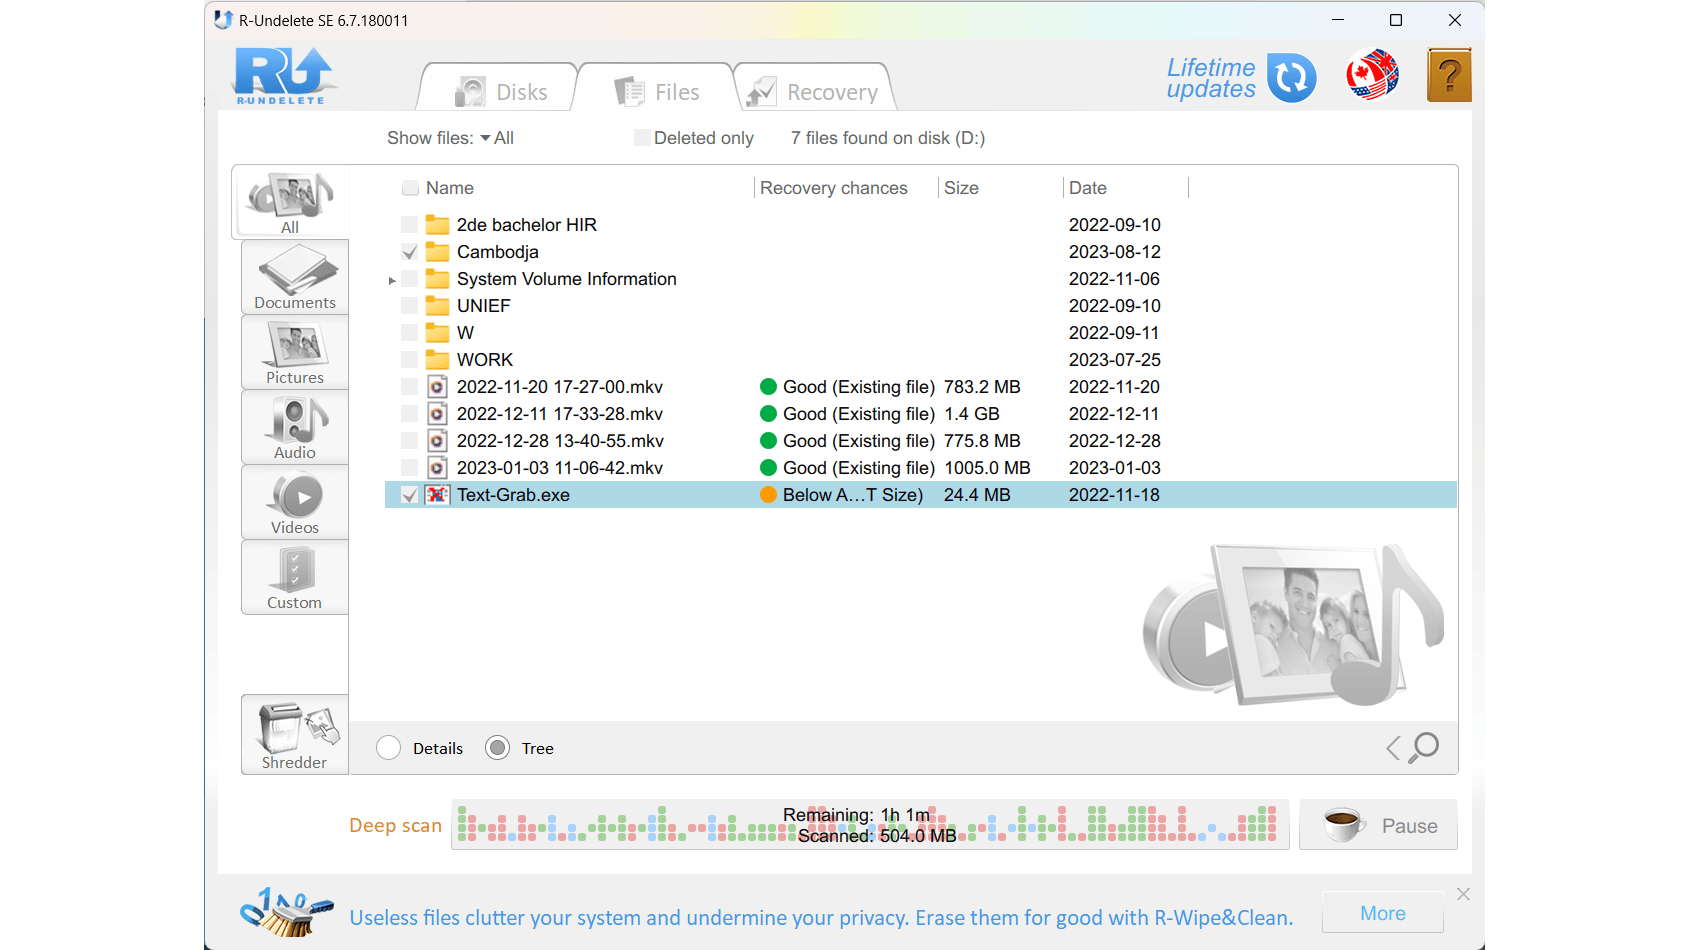Select the All file types category
Image resolution: width=1689 pixels, height=950 pixels.
[290, 202]
